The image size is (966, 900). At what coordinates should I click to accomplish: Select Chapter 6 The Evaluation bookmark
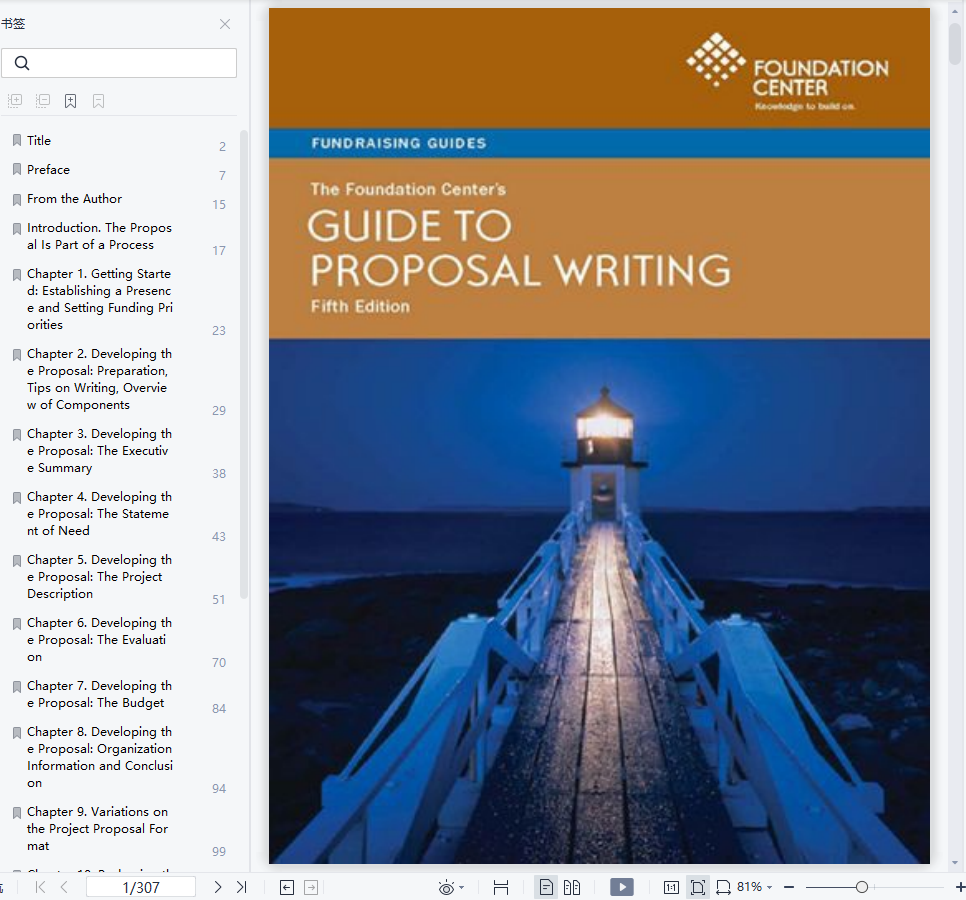point(99,639)
